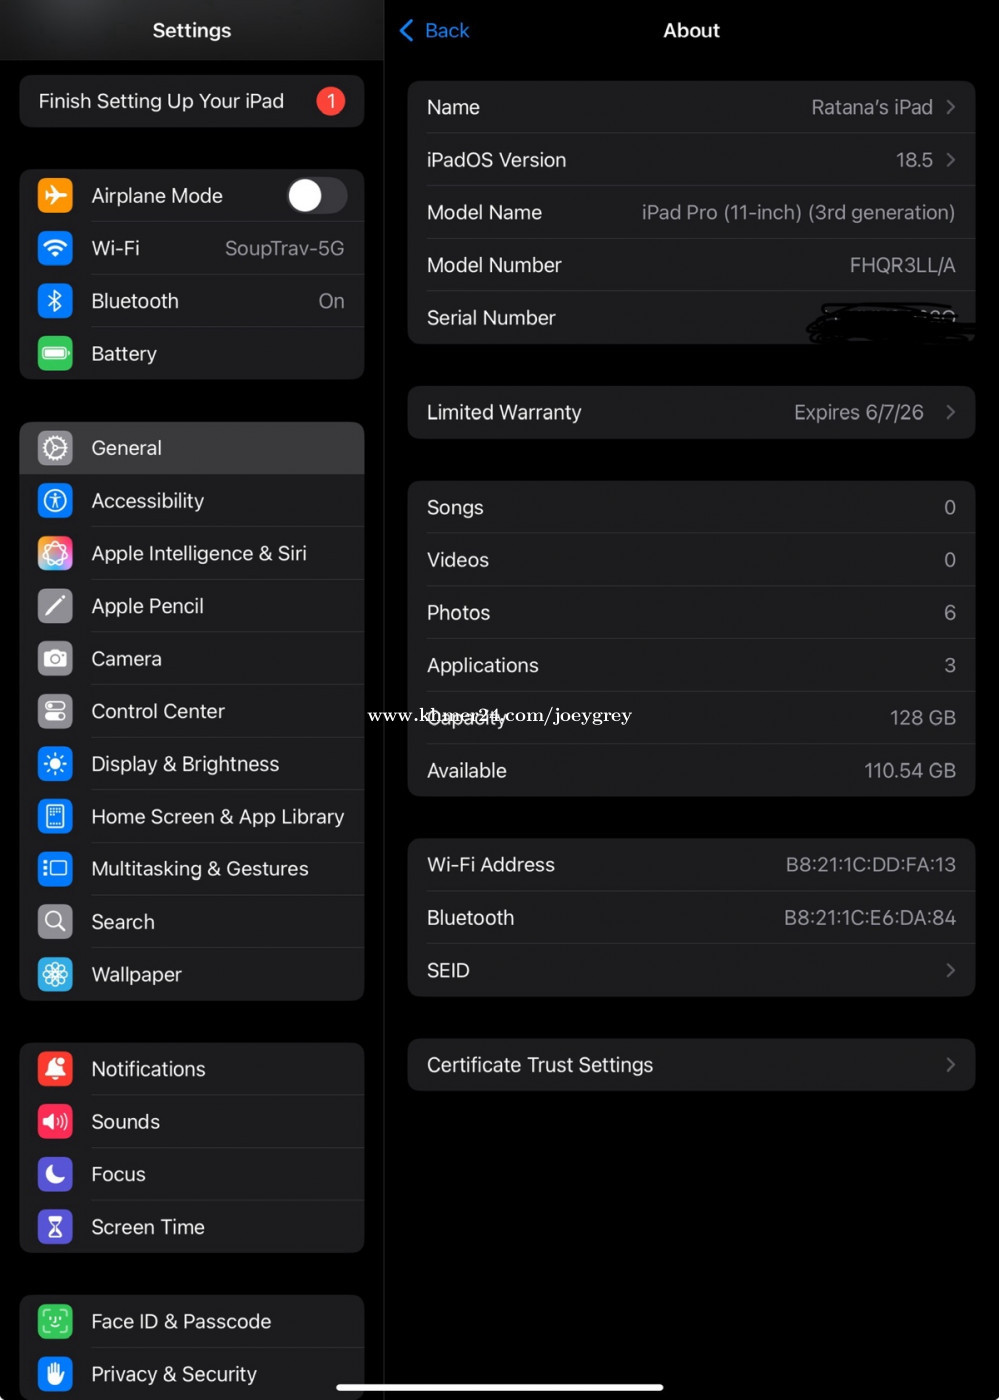Open Certificate Trust Settings label

coord(540,1065)
